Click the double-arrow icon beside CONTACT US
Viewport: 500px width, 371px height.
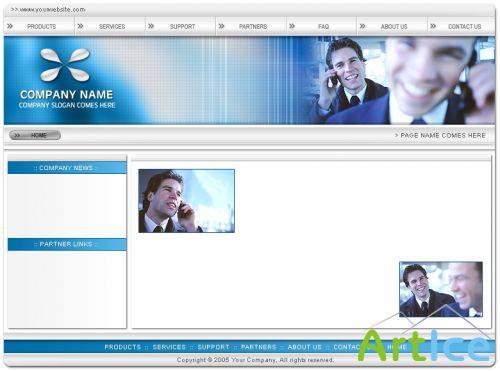coord(433,26)
